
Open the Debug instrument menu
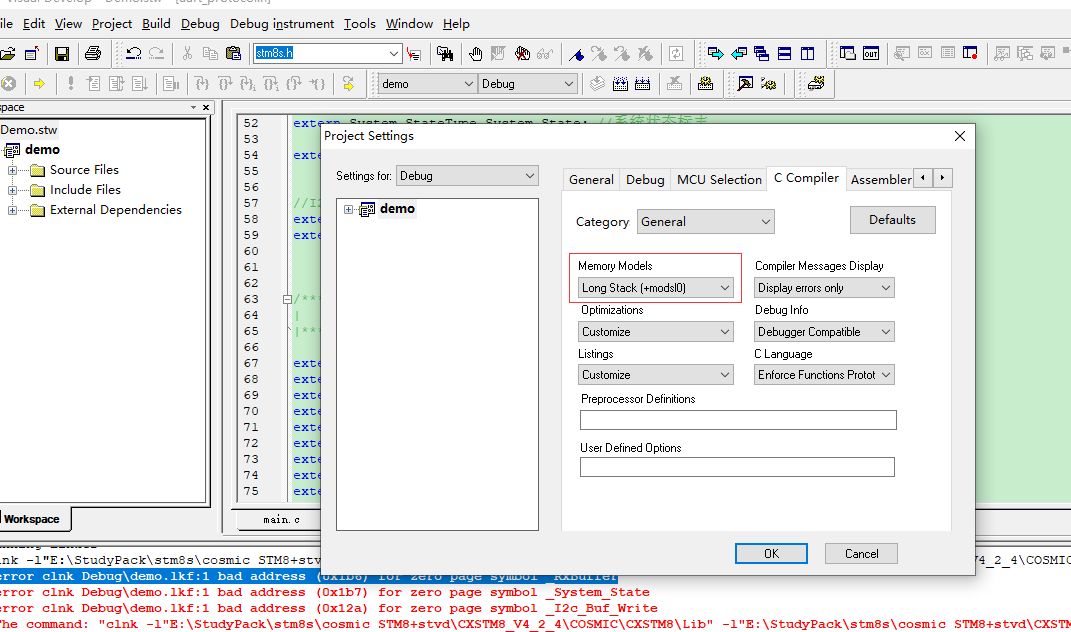[x=282, y=24]
